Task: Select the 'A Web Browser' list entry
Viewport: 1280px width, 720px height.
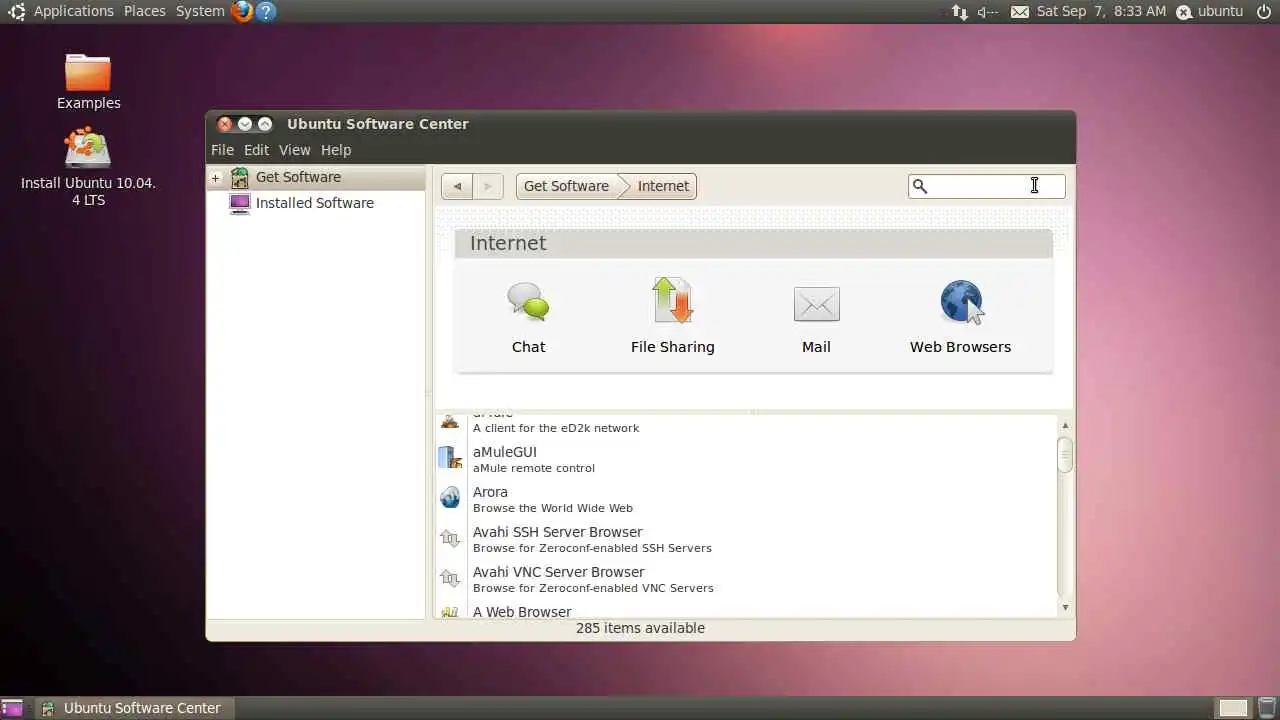Action: [522, 611]
